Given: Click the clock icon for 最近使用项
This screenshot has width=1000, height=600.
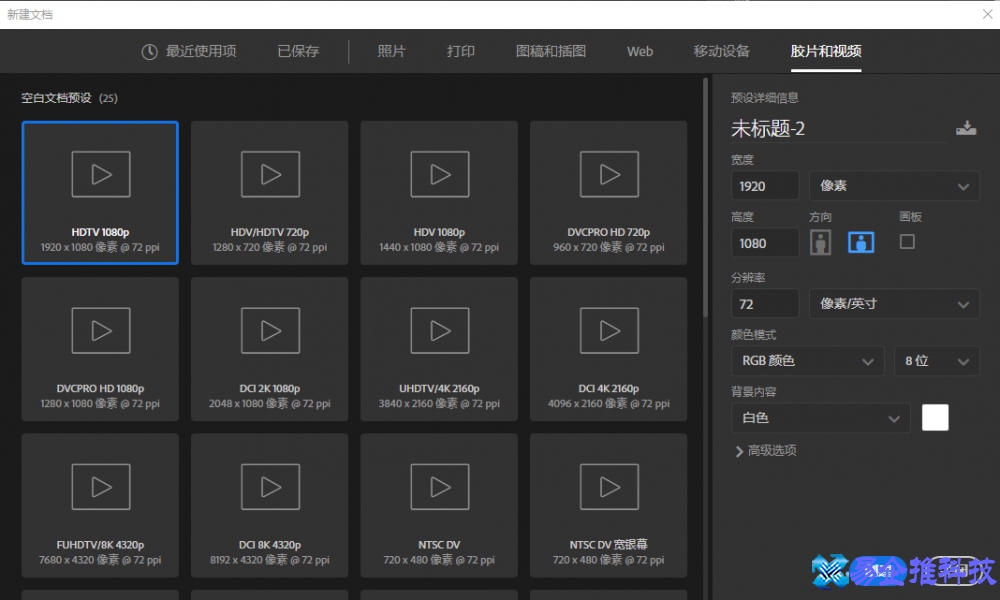Looking at the screenshot, I should click(x=150, y=52).
